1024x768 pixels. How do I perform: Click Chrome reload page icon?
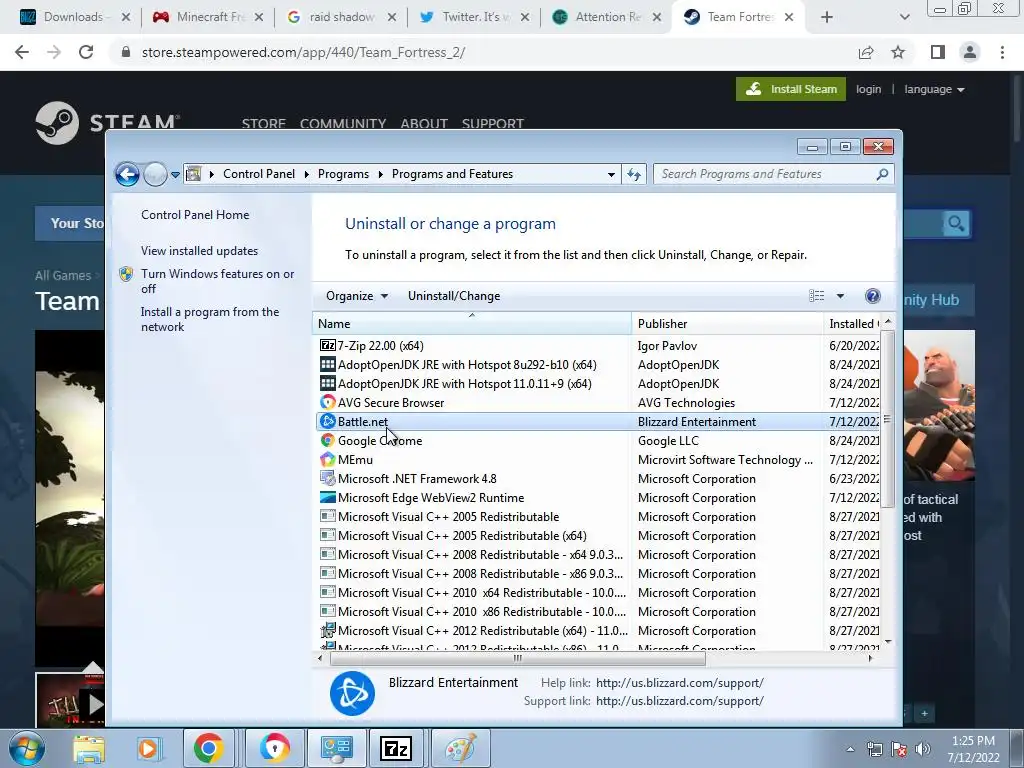pos(86,52)
